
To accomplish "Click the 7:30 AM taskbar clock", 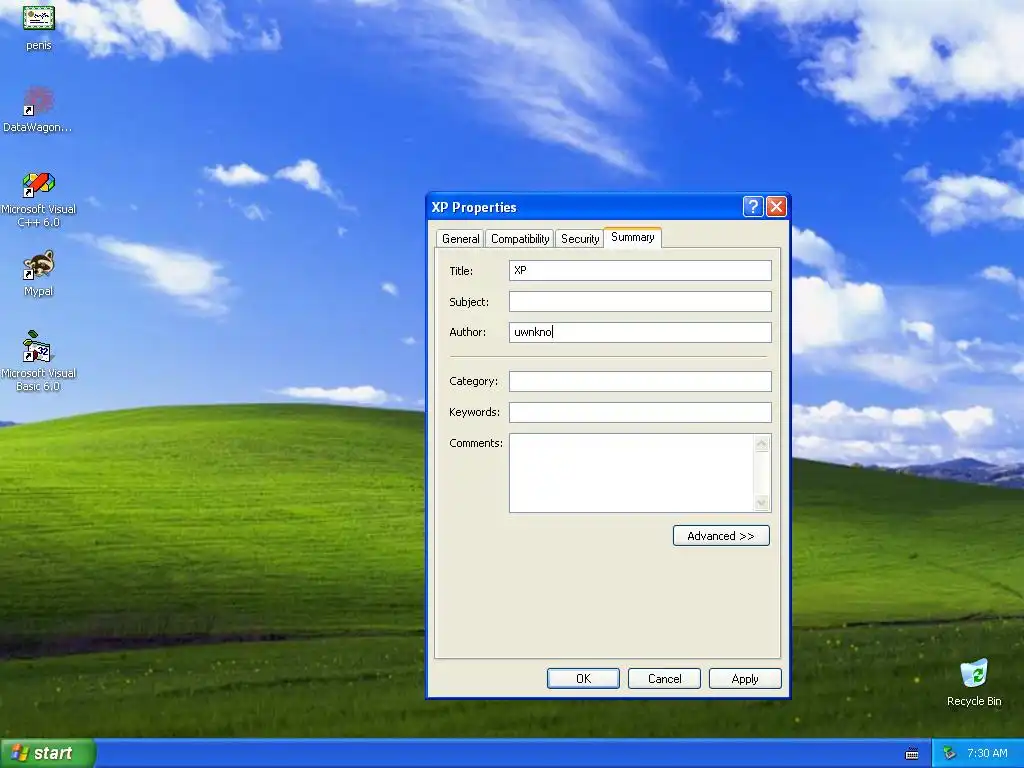I will [x=987, y=753].
